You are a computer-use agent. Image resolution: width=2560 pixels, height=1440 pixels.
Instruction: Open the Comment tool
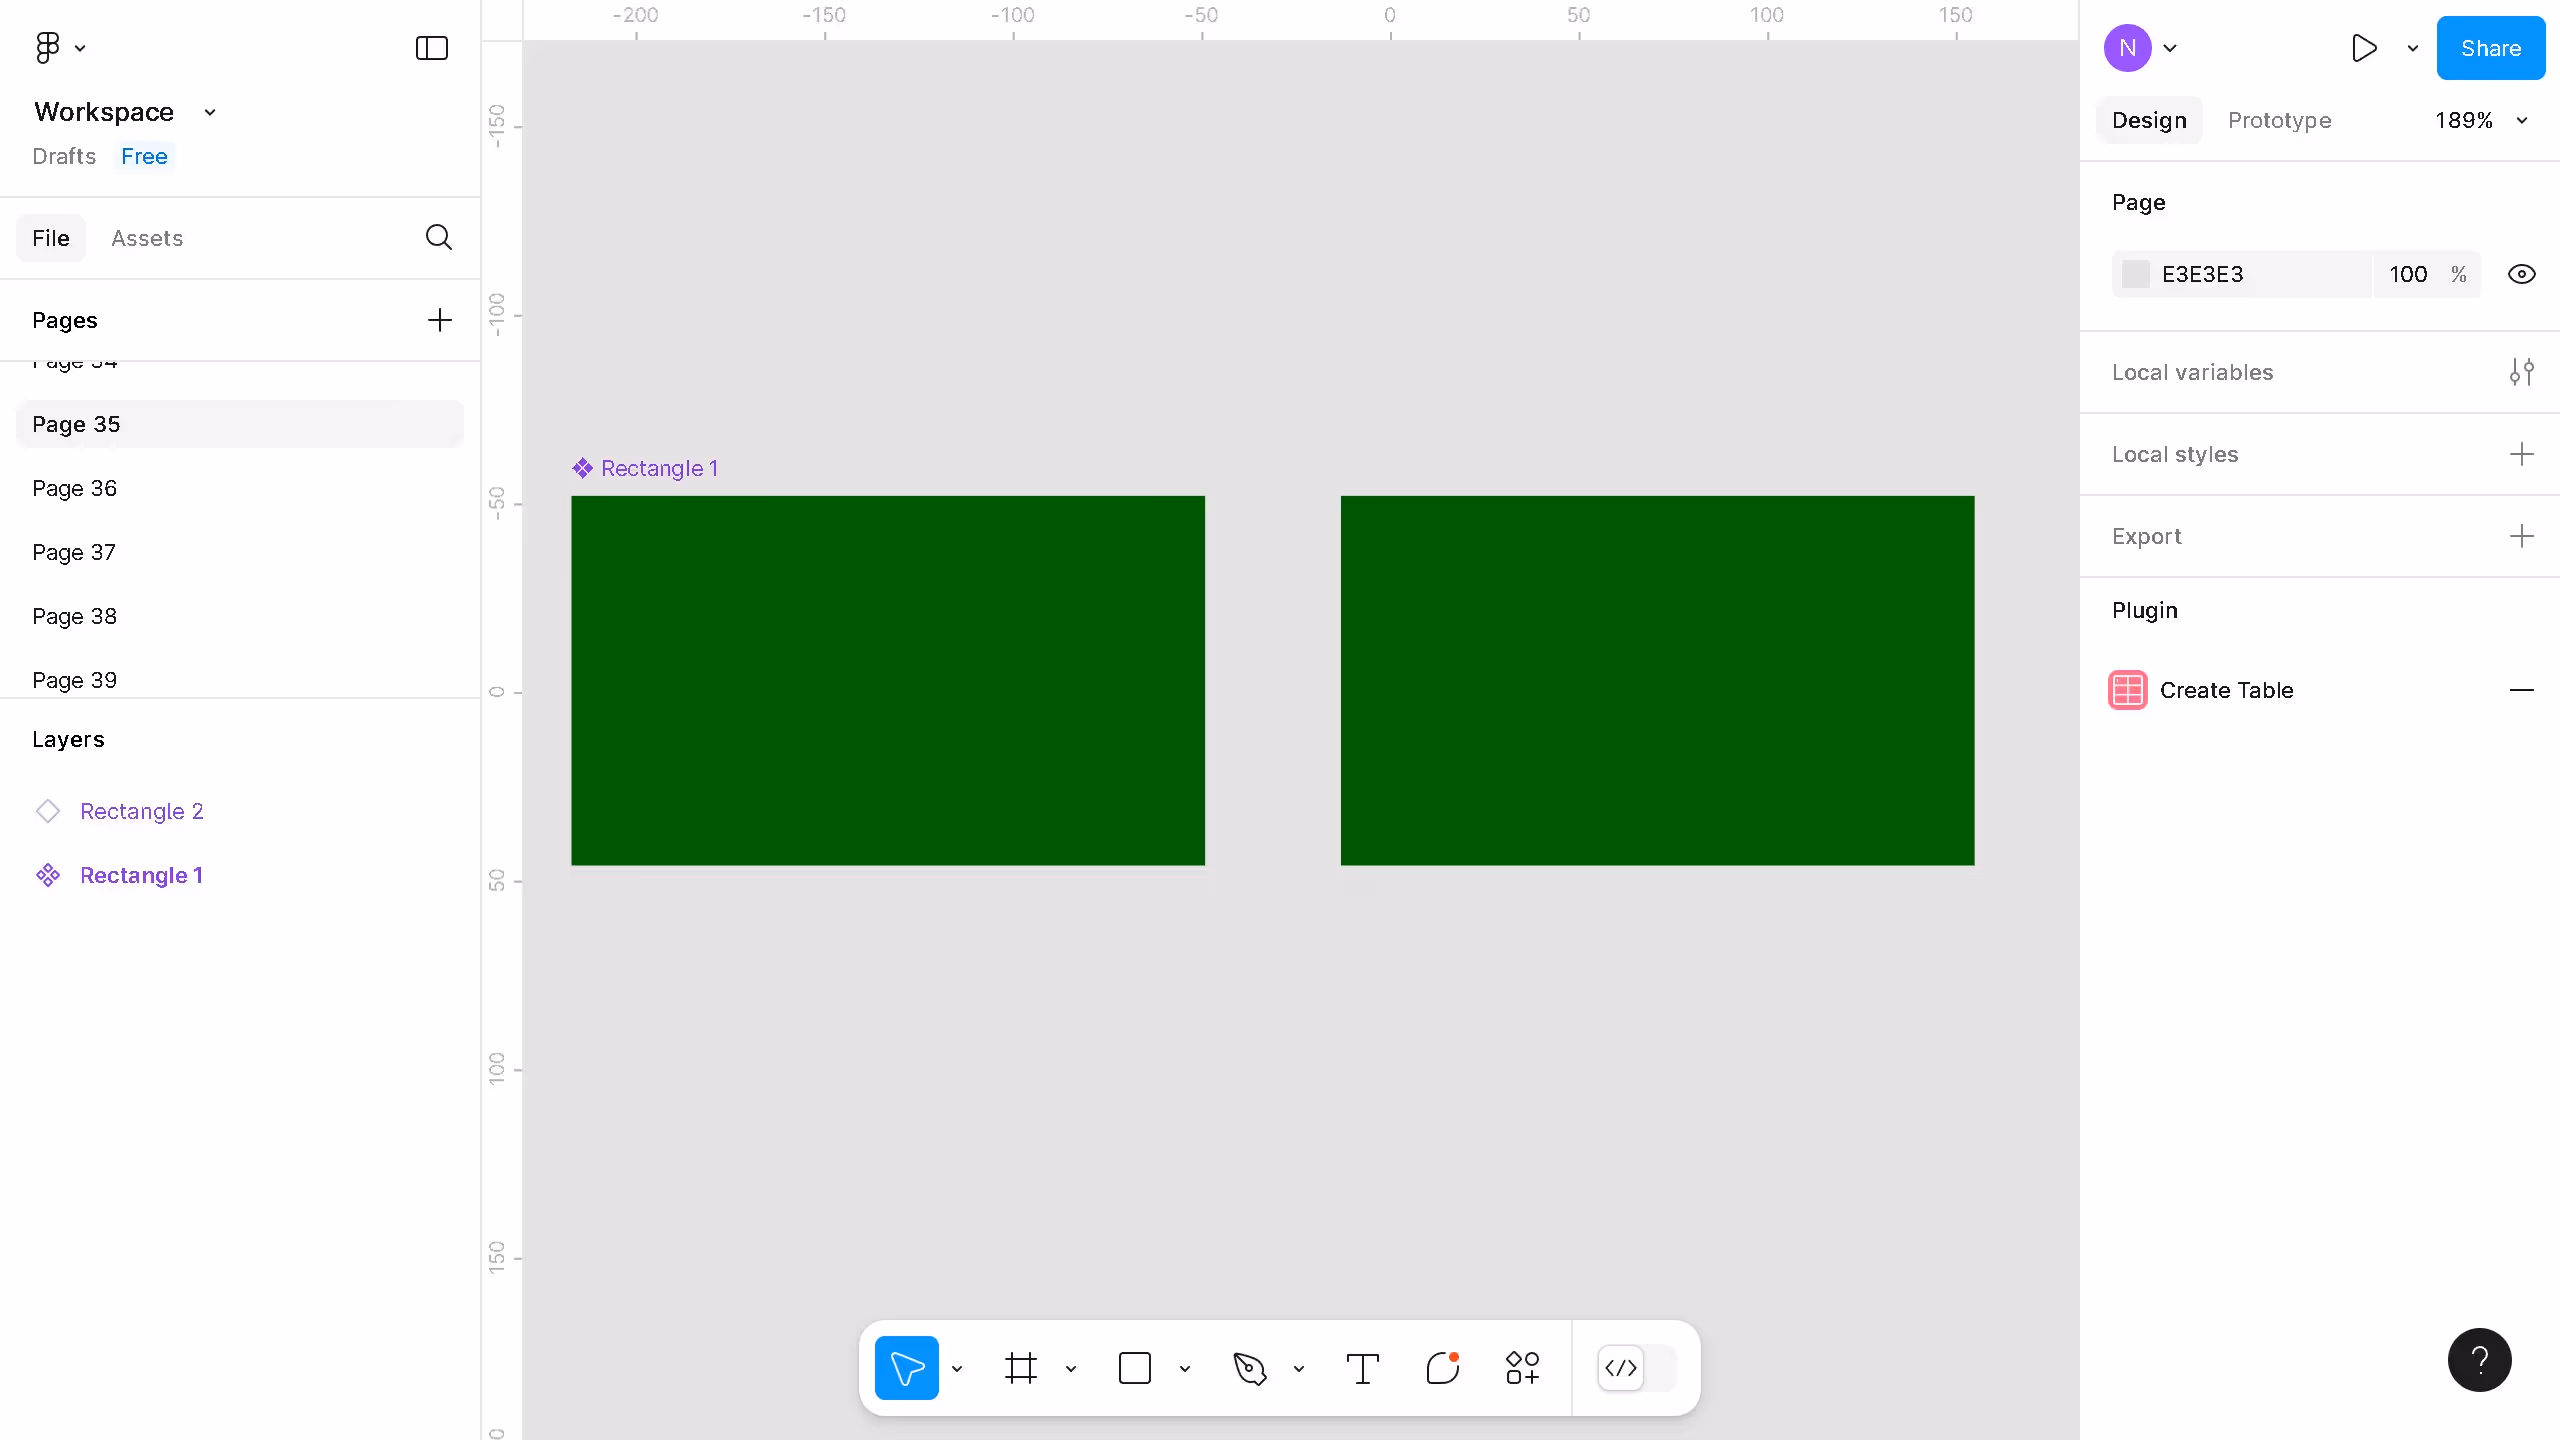(1442, 1368)
